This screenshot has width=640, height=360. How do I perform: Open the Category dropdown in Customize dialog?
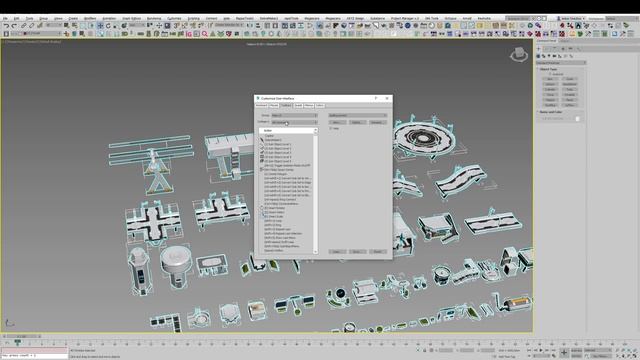(x=294, y=122)
